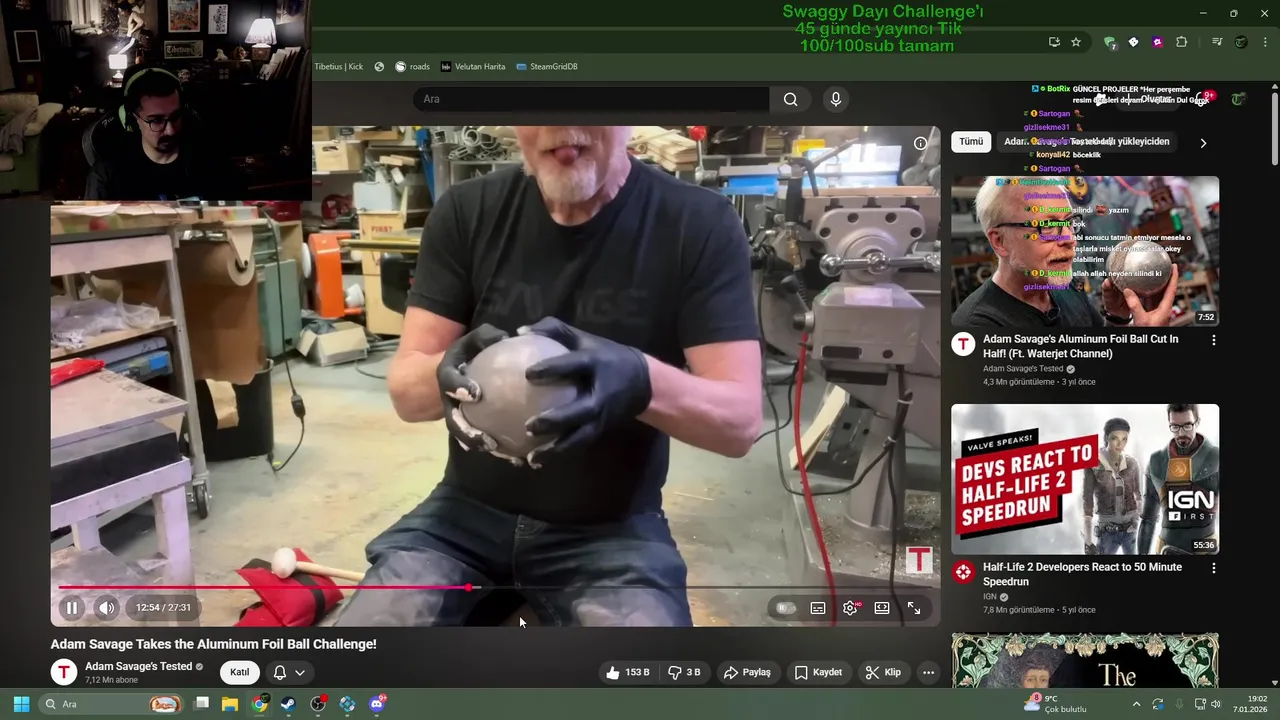Mute the video volume
Viewport: 1280px width, 720px height.
pyautogui.click(x=107, y=607)
